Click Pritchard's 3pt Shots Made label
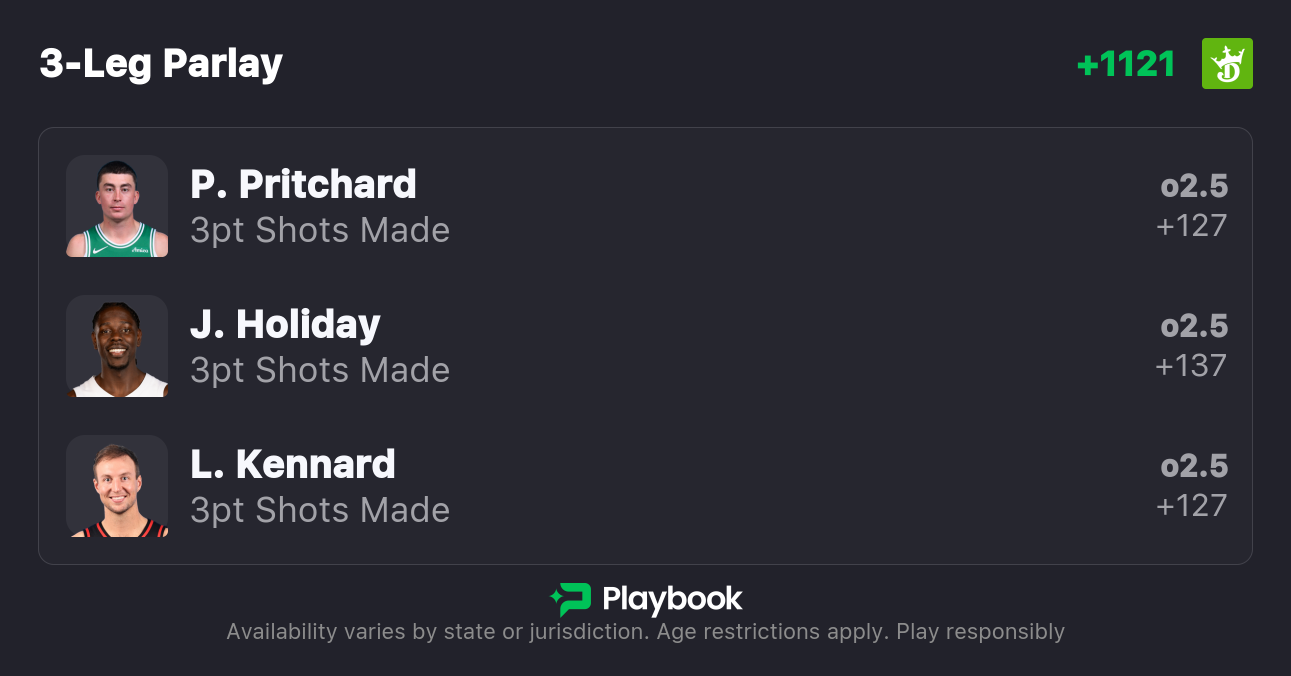Viewport: 1291px width, 676px height. point(320,230)
